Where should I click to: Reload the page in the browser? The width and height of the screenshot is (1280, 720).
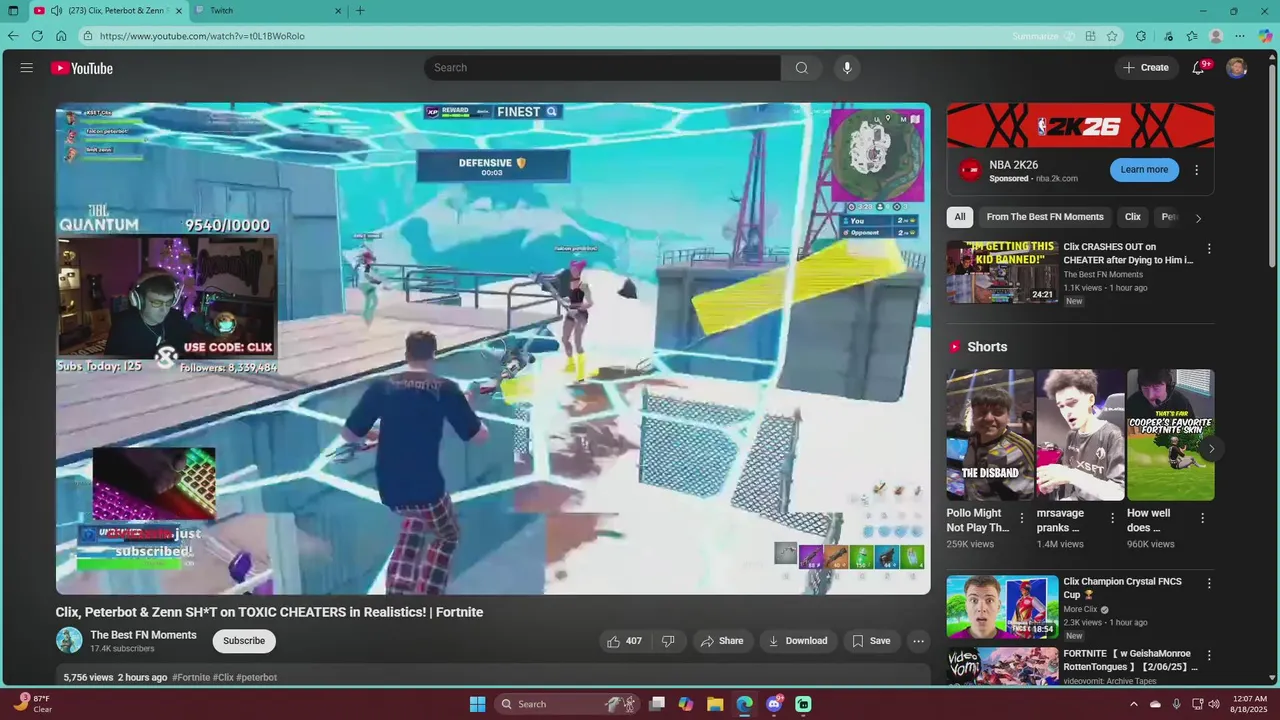click(x=37, y=36)
